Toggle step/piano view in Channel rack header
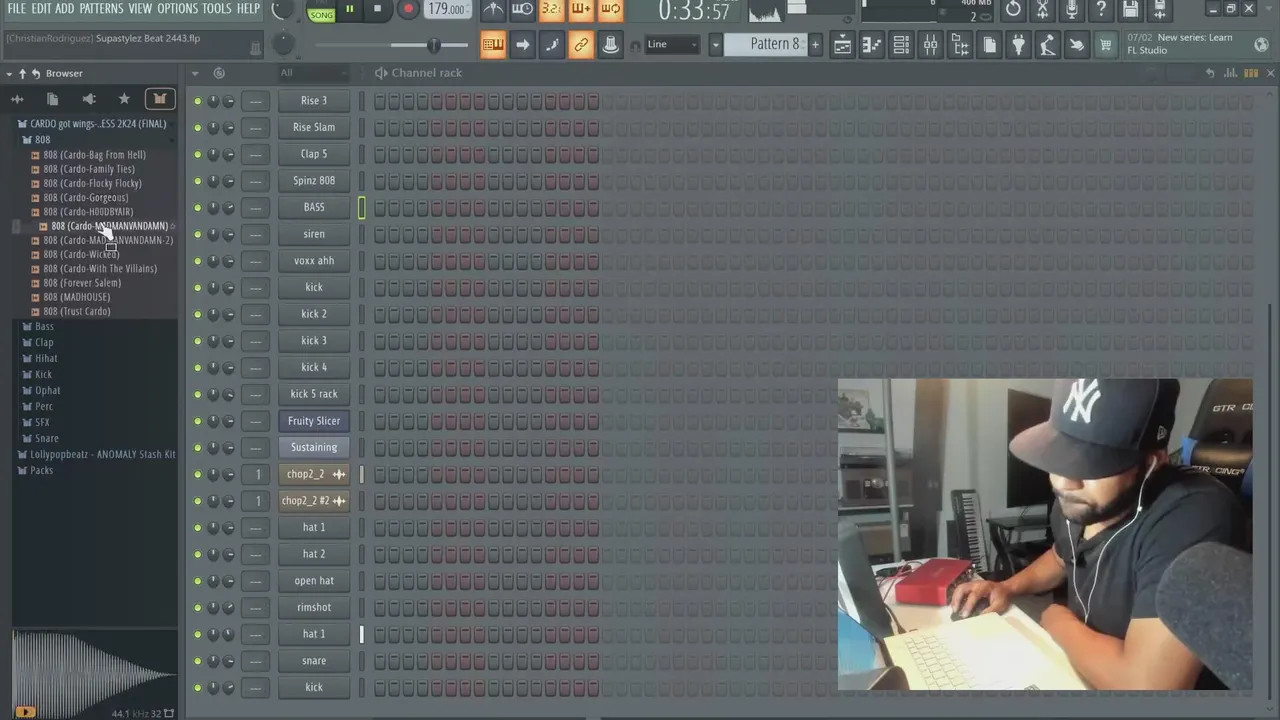Screen dimensions: 1280x720 pyautogui.click(x=1251, y=73)
